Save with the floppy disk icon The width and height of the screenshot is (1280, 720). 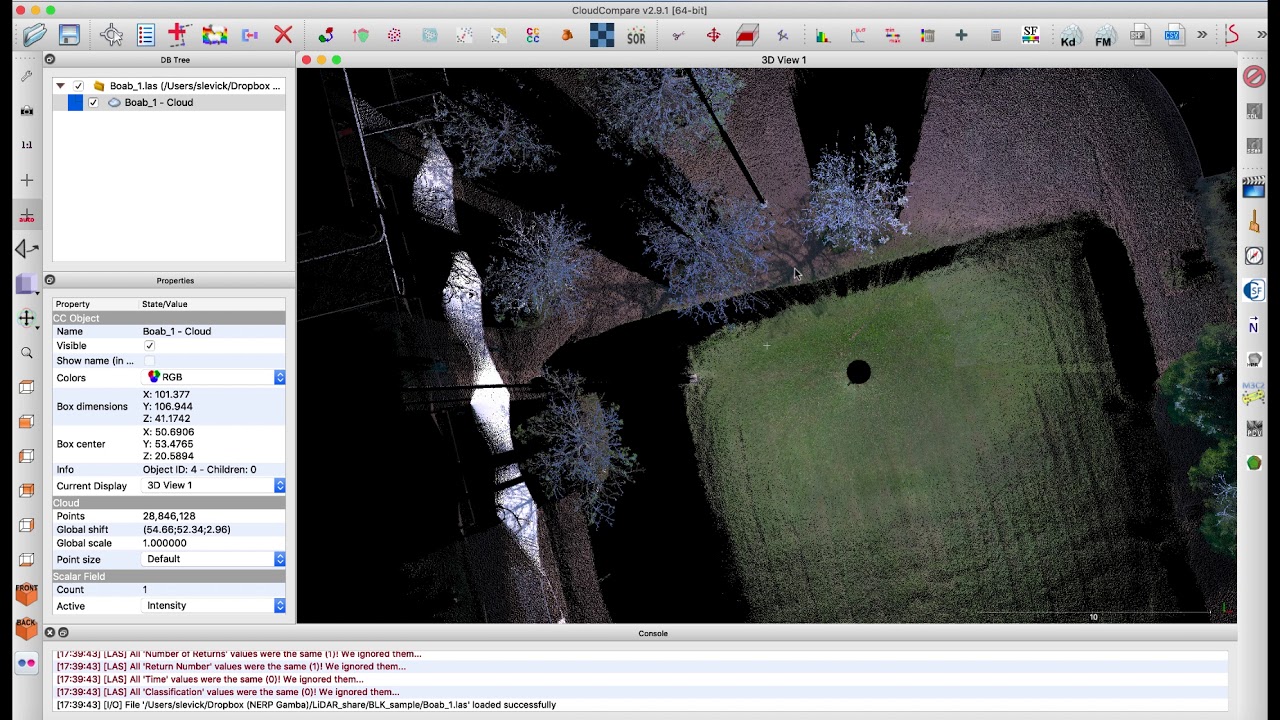tap(69, 35)
